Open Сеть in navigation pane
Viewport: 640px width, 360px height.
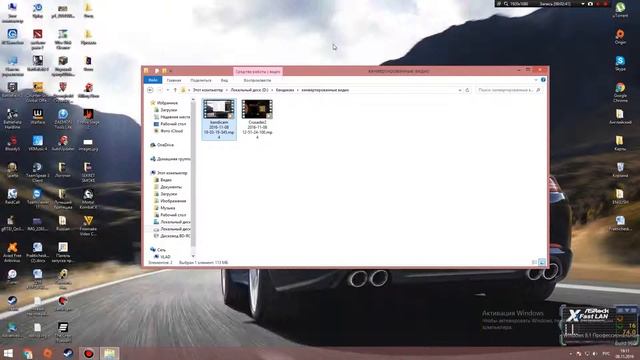(161, 249)
